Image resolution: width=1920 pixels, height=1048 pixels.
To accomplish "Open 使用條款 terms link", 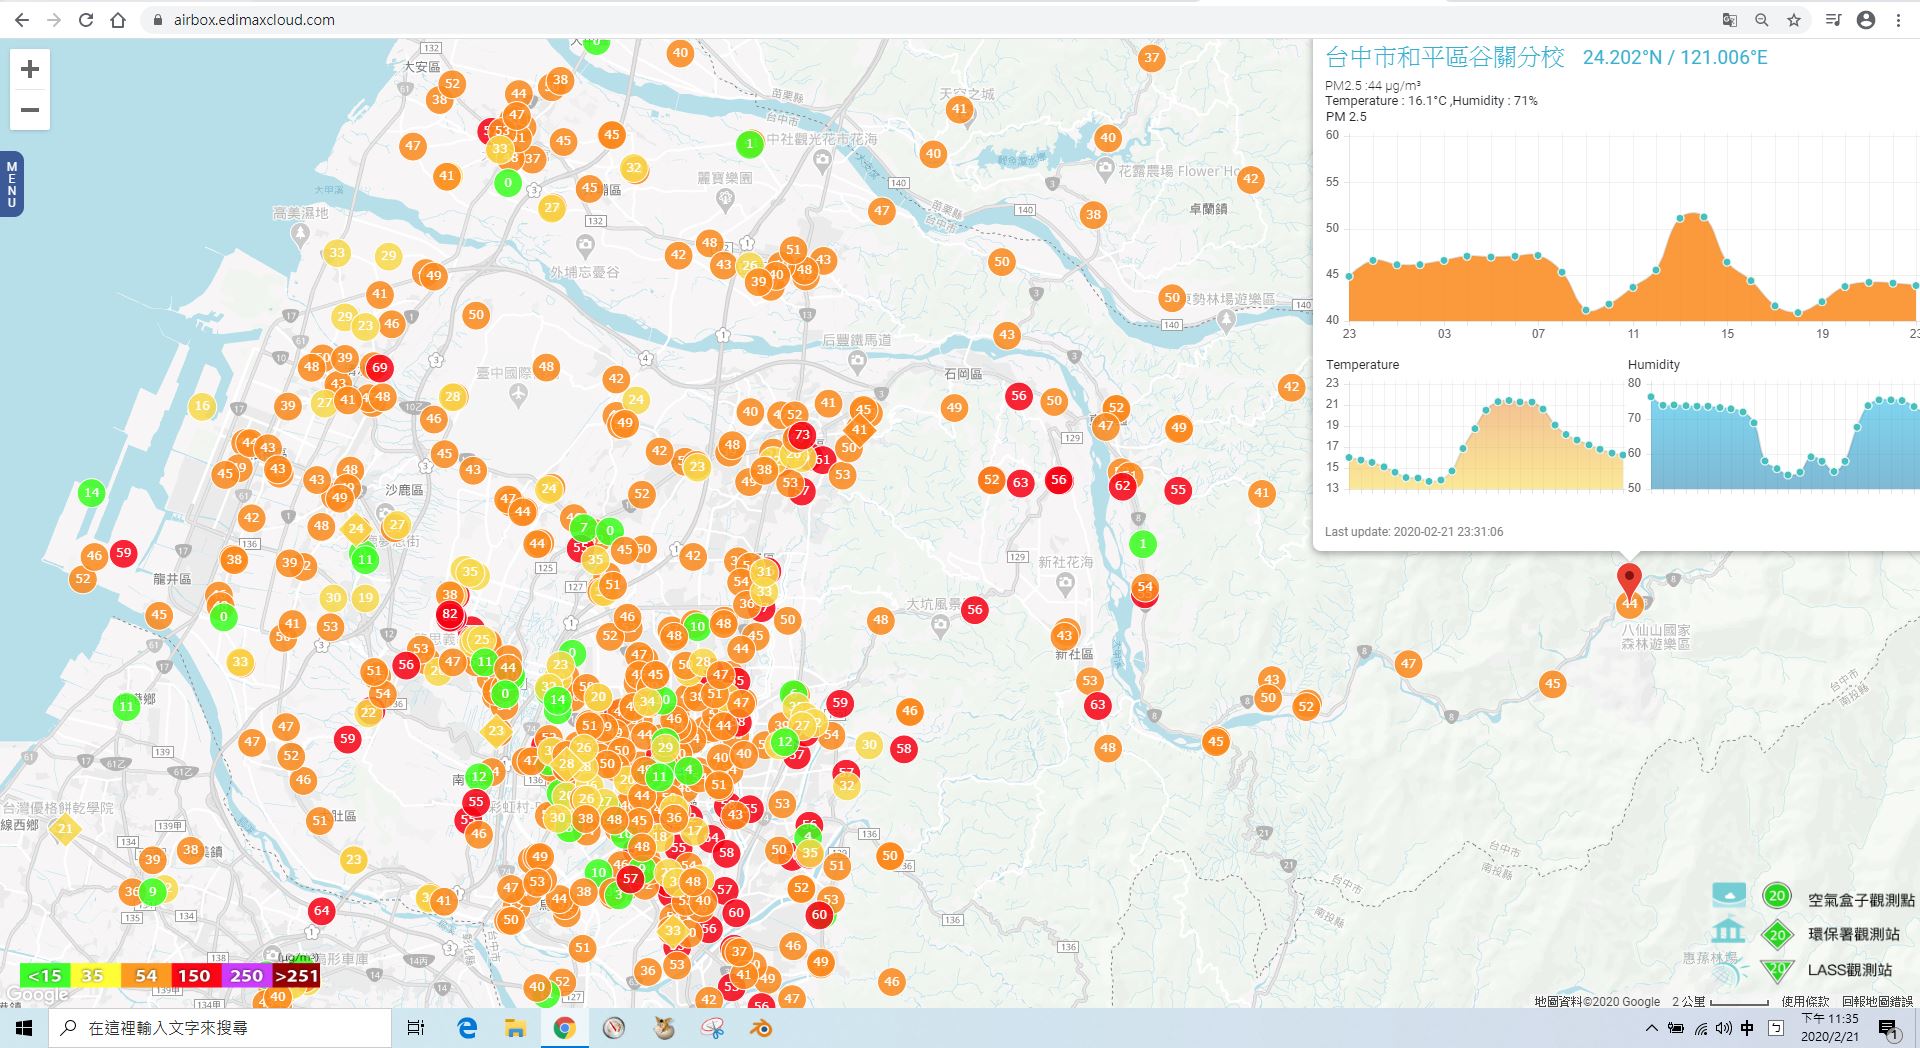I will pyautogui.click(x=1804, y=1001).
